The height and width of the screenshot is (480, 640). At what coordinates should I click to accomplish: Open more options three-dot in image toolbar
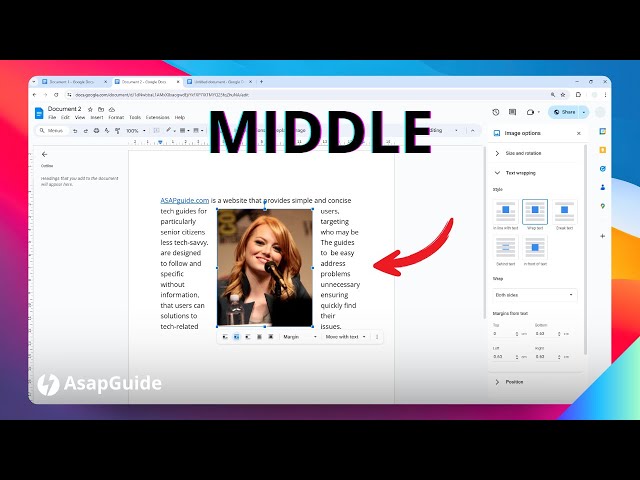coord(377,337)
